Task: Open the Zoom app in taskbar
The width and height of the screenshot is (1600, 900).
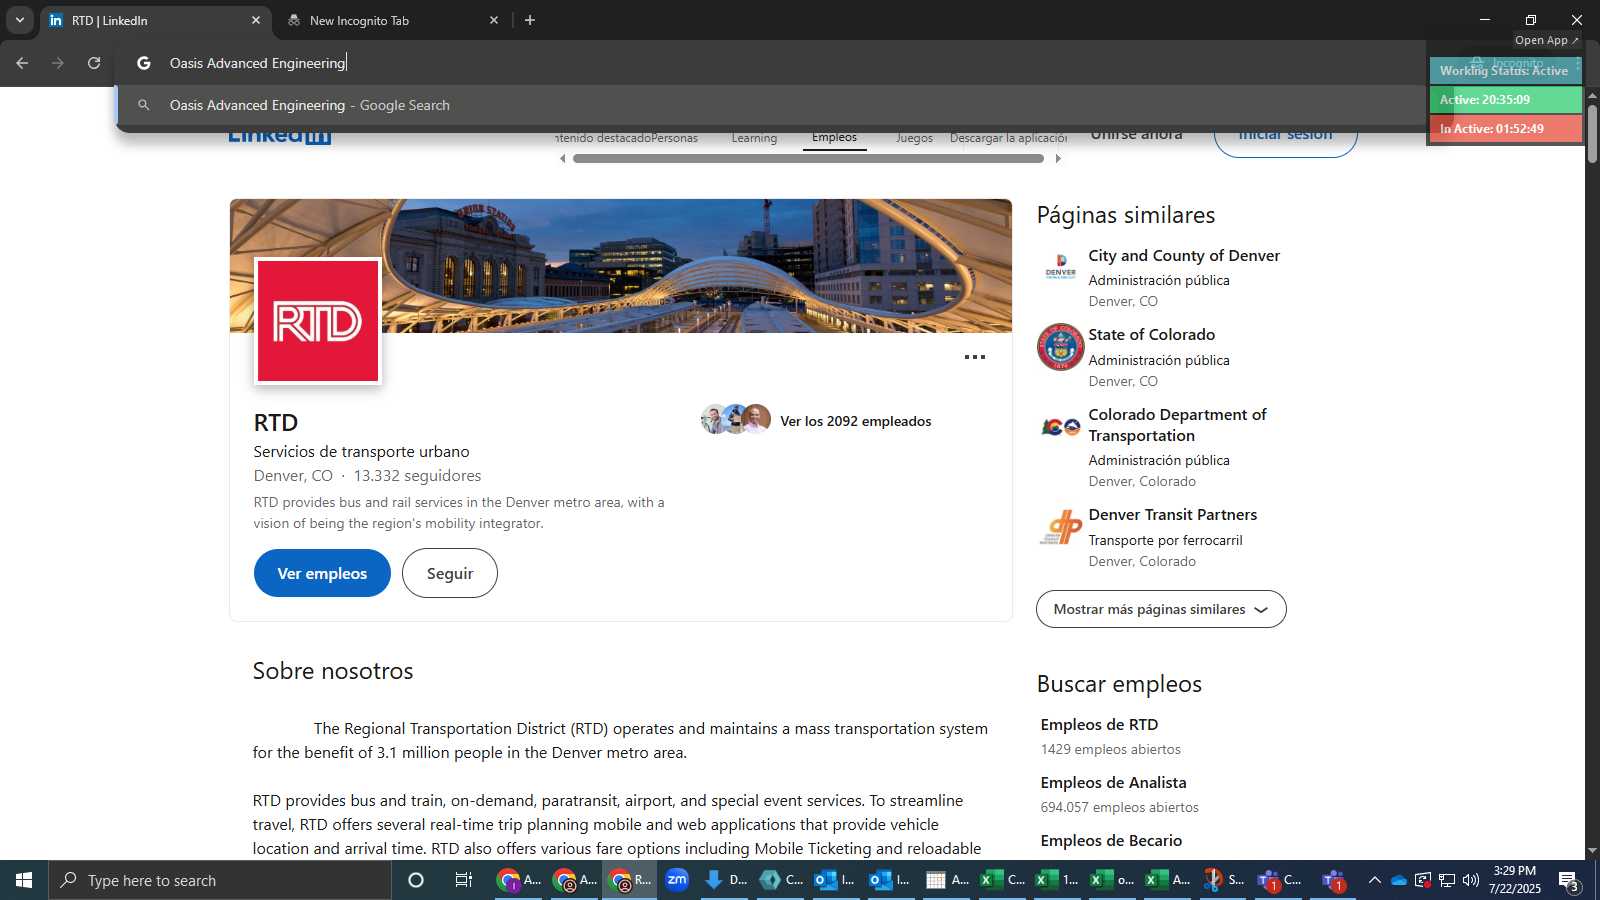Action: [x=677, y=880]
